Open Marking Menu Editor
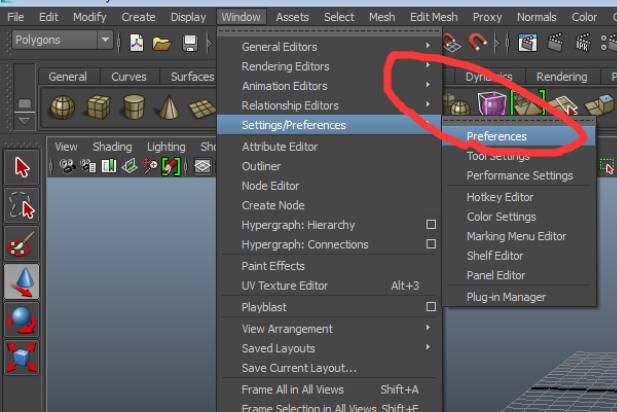This screenshot has width=617, height=412. 519,236
